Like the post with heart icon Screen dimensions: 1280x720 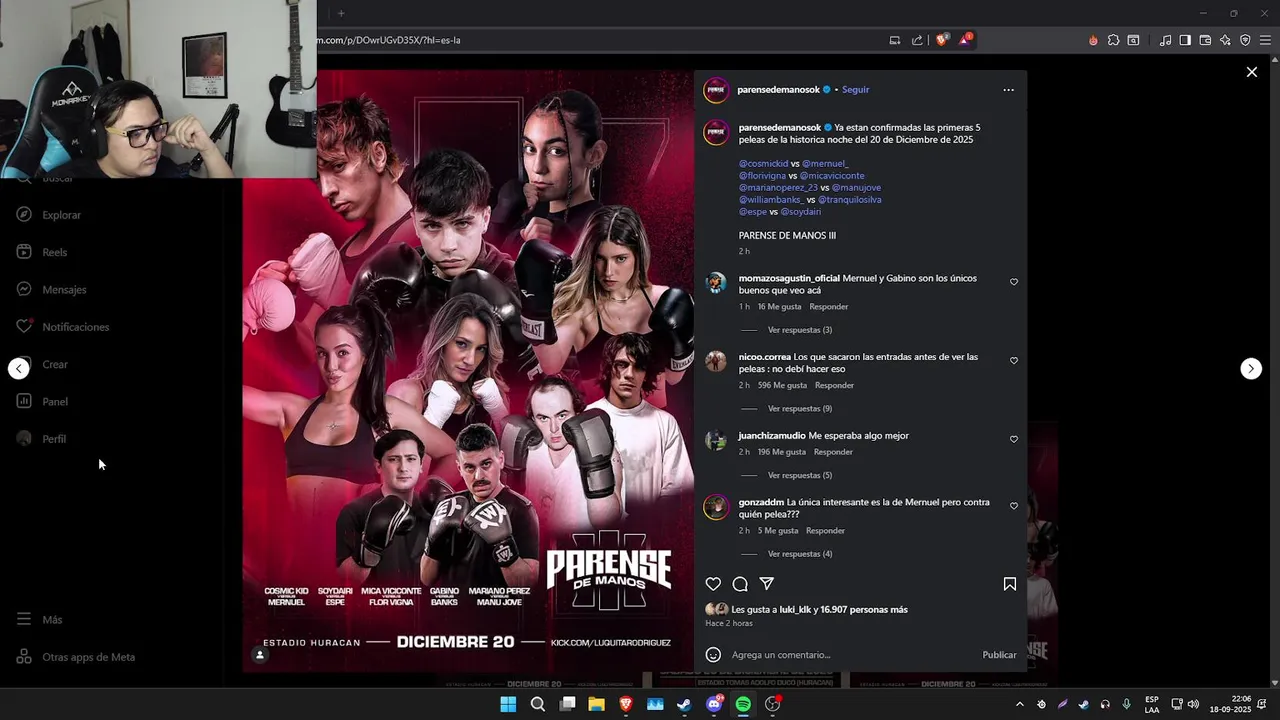point(713,584)
